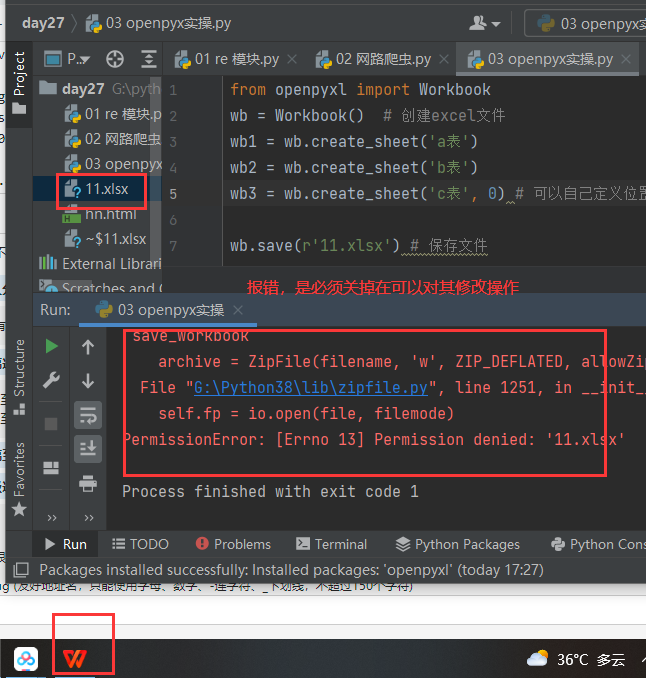The height and width of the screenshot is (678, 646).
Task: Close the 02 网路爬虫.py tab
Action: tap(444, 59)
